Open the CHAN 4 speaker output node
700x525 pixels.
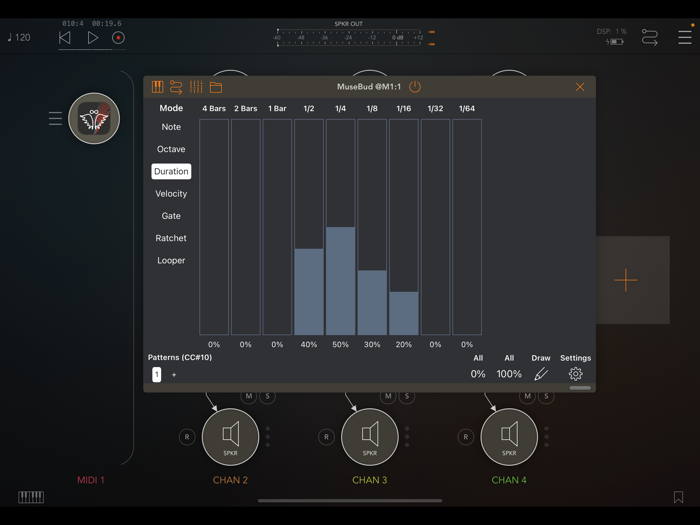pyautogui.click(x=509, y=437)
